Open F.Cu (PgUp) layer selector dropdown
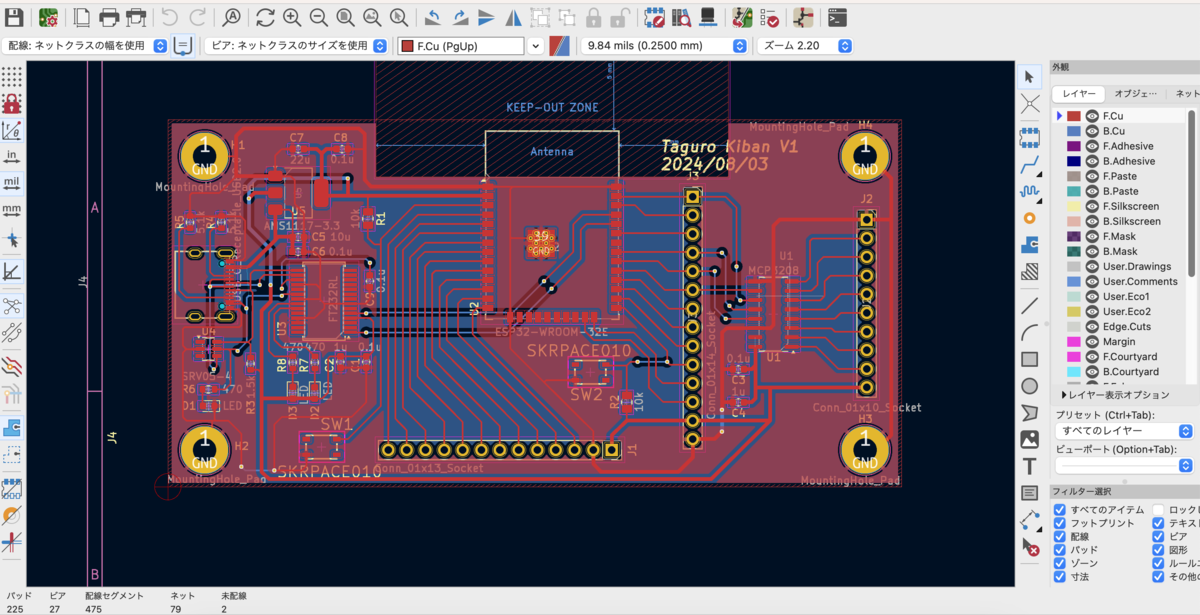Viewport: 1200px width, 615px height. (x=470, y=46)
